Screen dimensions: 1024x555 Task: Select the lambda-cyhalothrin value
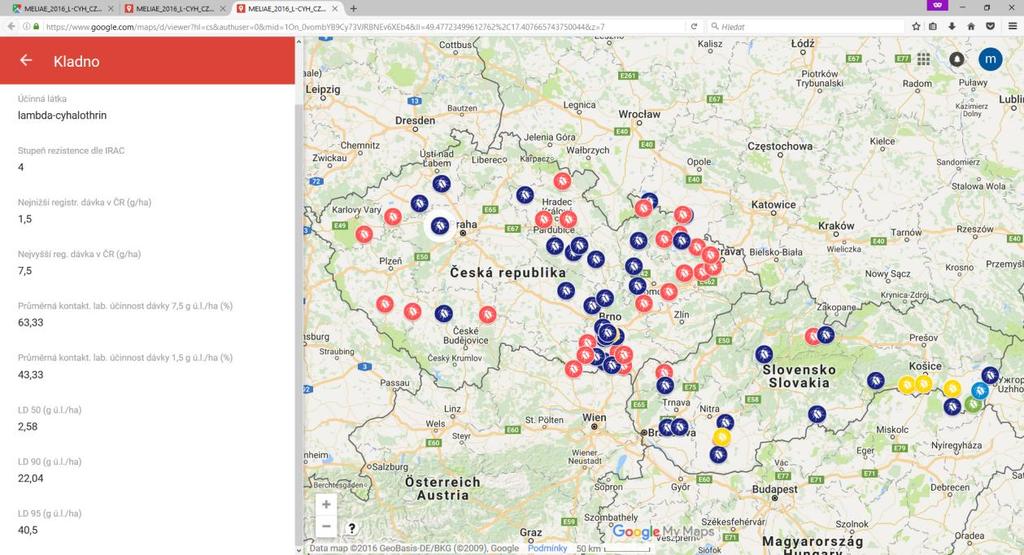pyautogui.click(x=62, y=115)
